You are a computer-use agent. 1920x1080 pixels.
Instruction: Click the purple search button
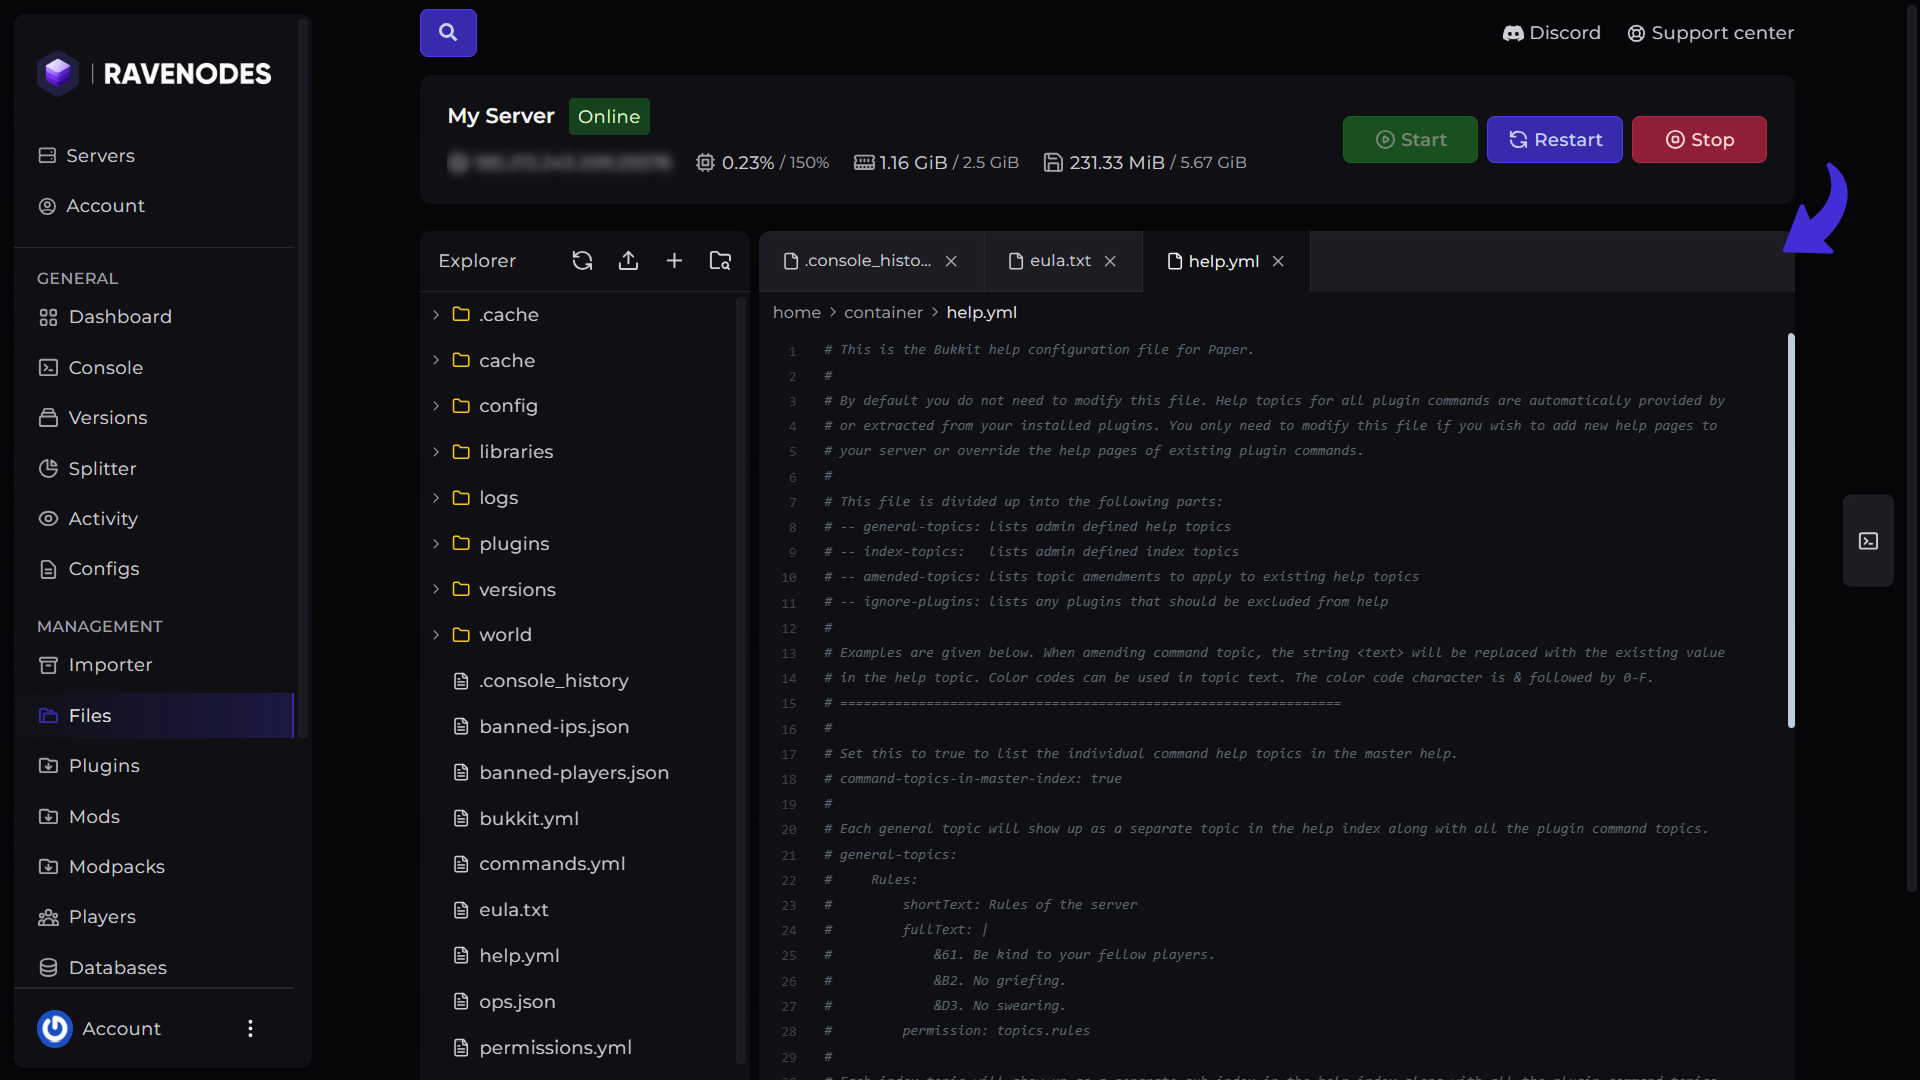[448, 33]
